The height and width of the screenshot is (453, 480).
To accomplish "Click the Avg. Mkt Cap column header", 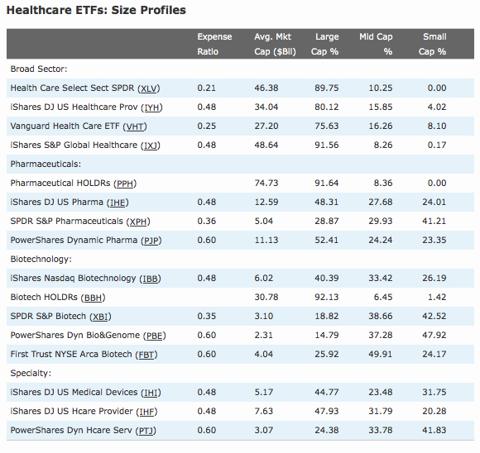I will coord(275,44).
